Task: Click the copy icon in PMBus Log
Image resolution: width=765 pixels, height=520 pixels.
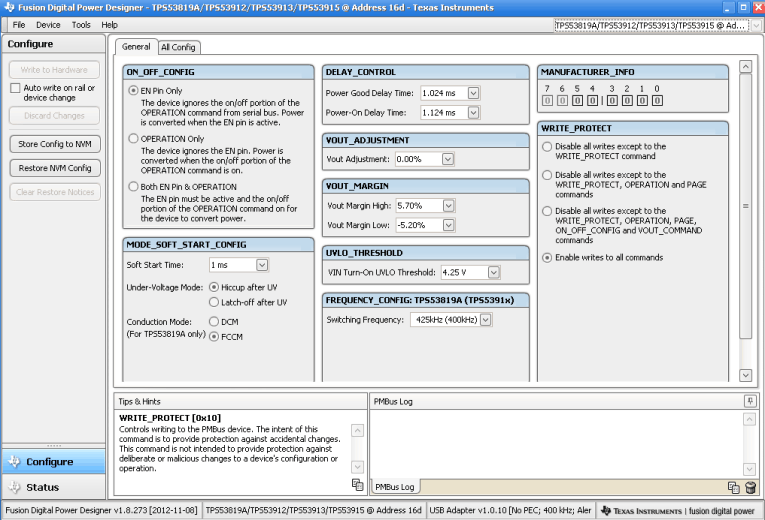Action: click(734, 487)
